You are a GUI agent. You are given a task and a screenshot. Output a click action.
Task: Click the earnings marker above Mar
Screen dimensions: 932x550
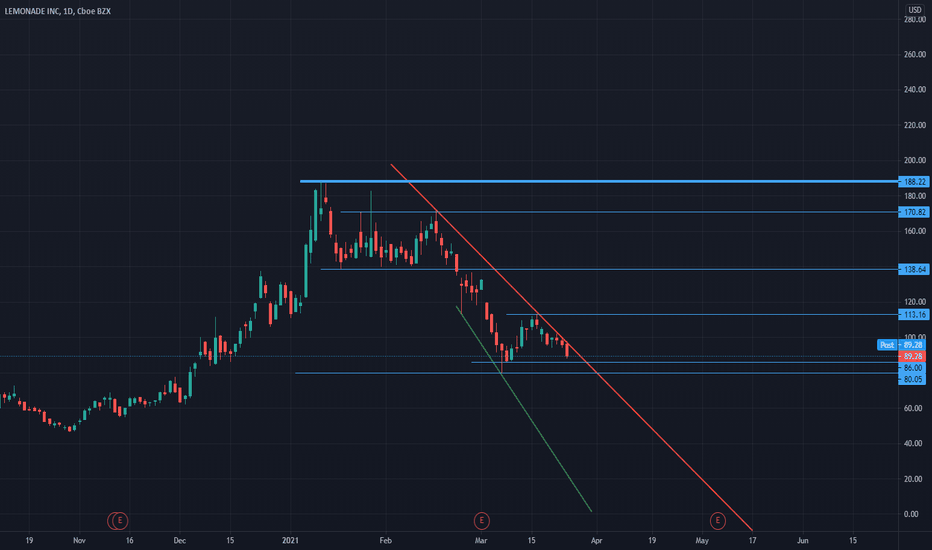(481, 521)
